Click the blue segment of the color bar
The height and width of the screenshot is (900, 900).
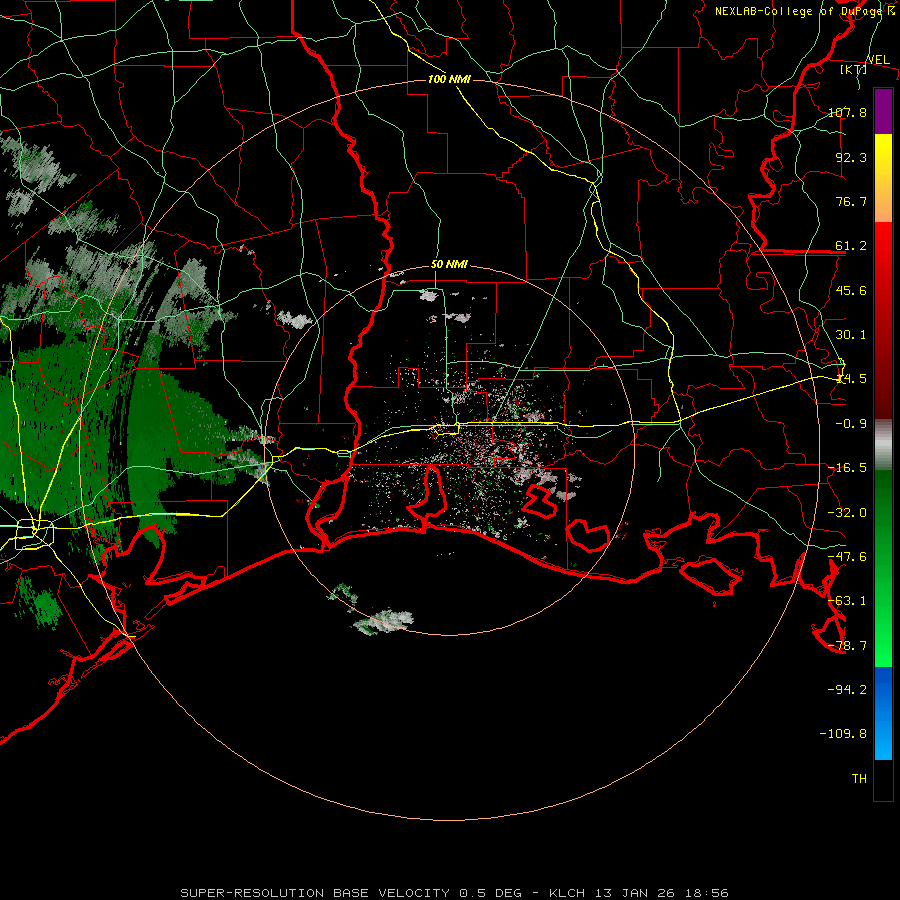click(883, 713)
